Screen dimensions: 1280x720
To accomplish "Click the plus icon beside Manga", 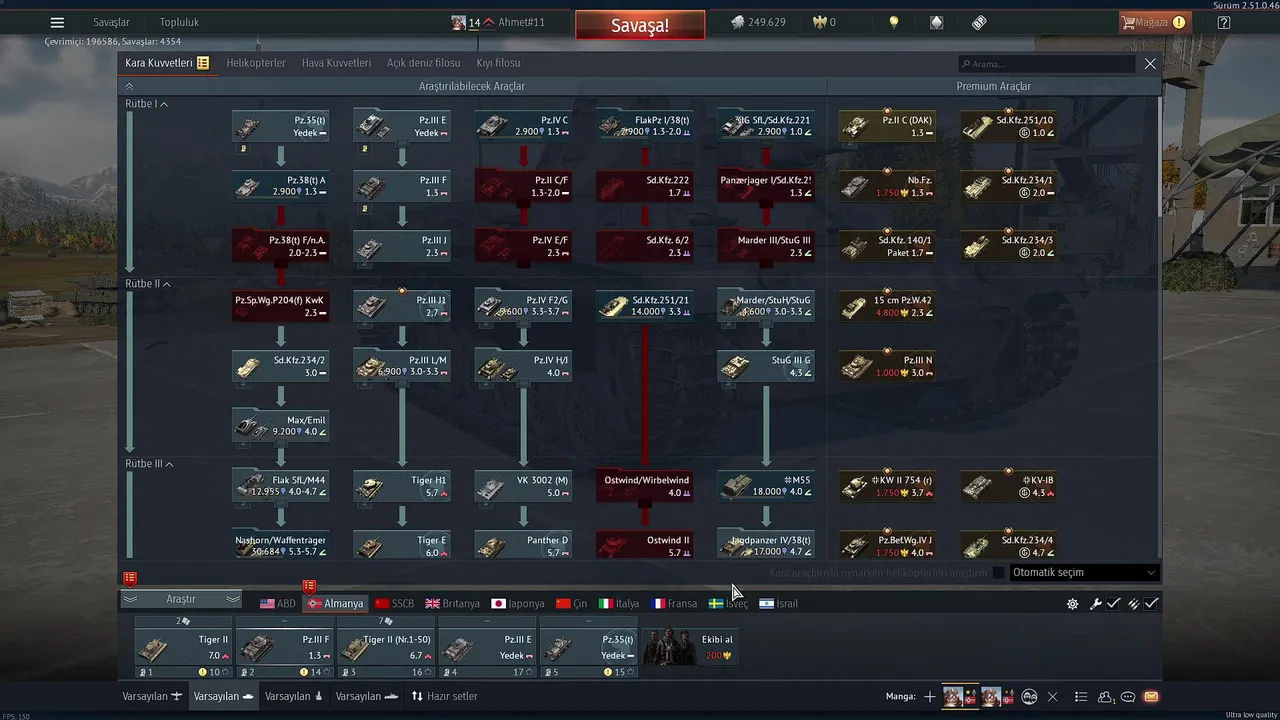I will (x=930, y=696).
